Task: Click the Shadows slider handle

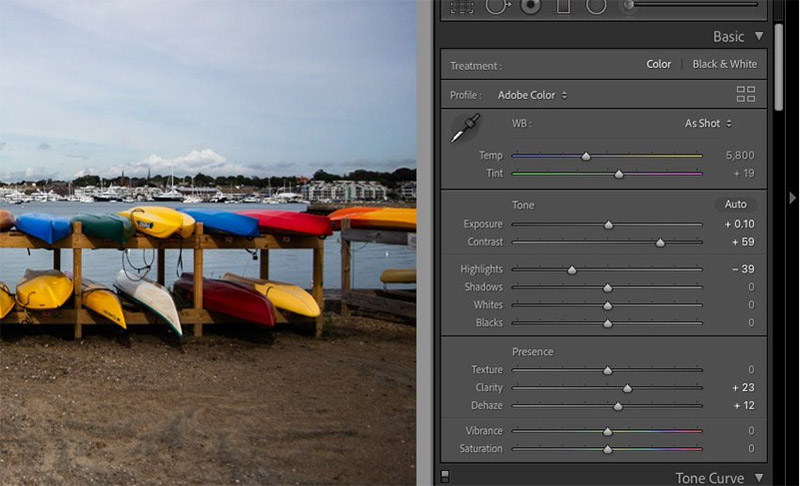Action: click(608, 288)
